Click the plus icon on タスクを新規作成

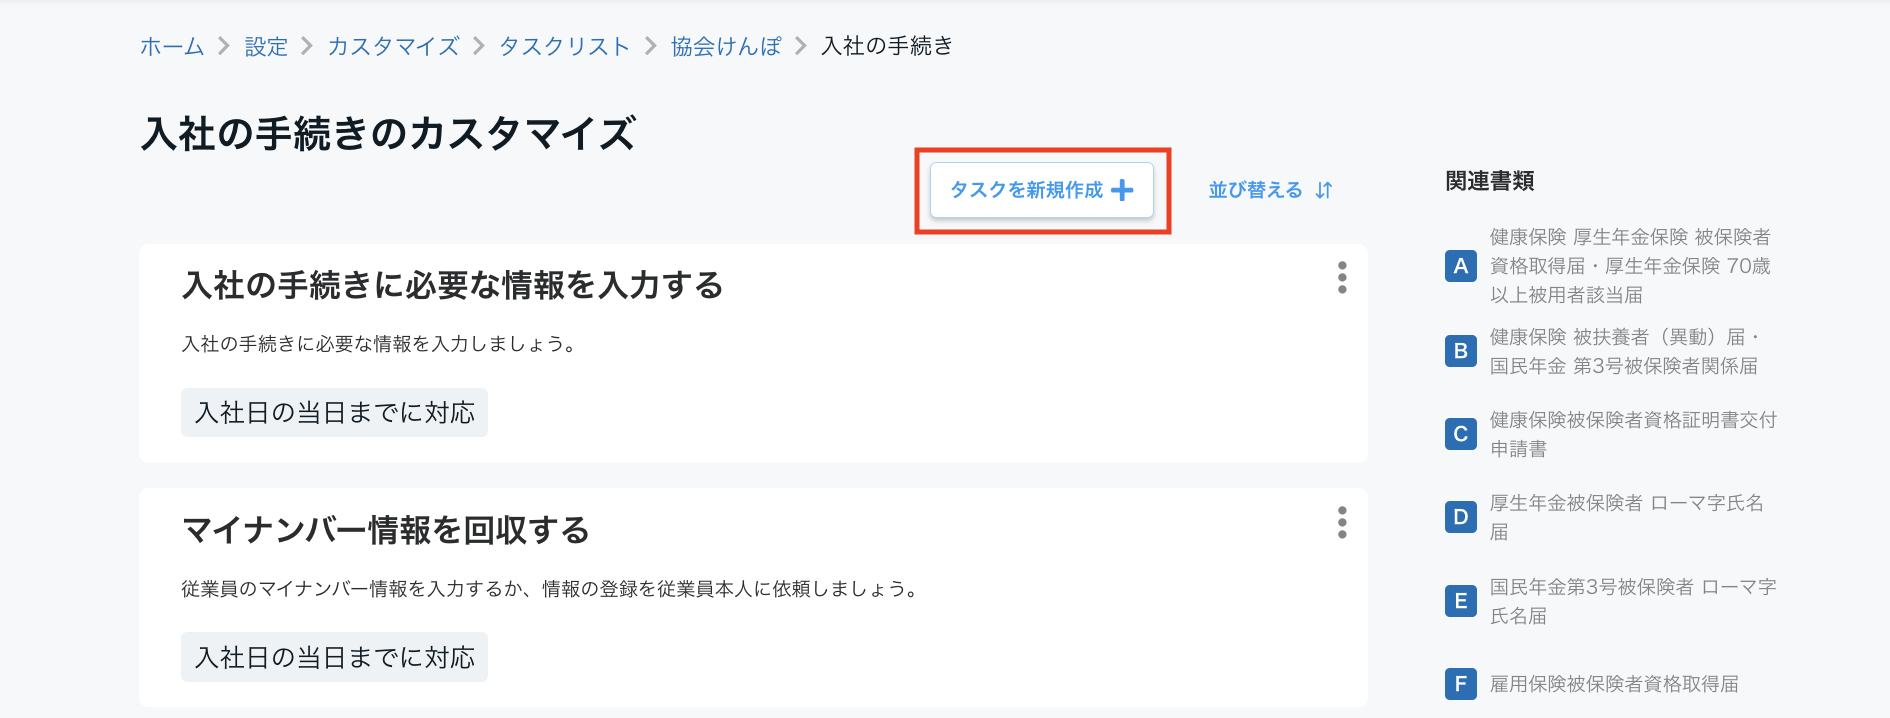point(1122,190)
